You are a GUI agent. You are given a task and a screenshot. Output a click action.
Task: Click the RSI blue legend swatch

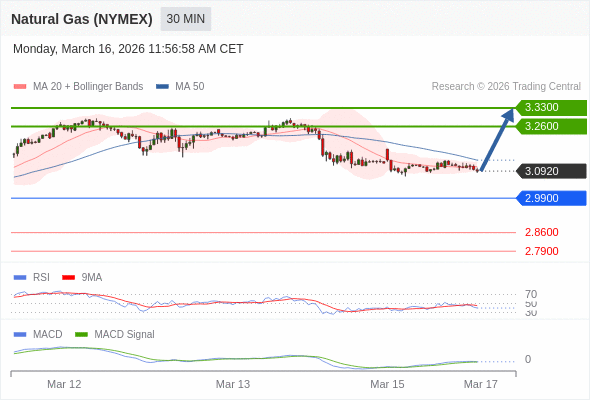pyautogui.click(x=20, y=278)
